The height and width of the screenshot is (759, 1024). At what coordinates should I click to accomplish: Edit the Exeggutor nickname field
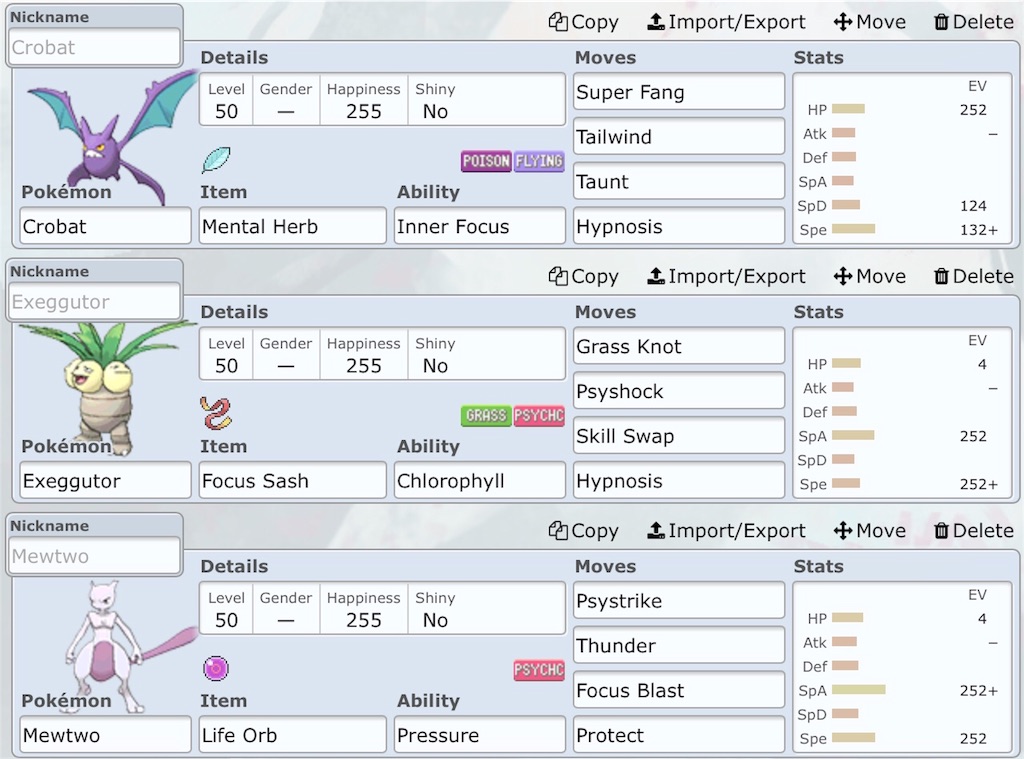[x=95, y=302]
